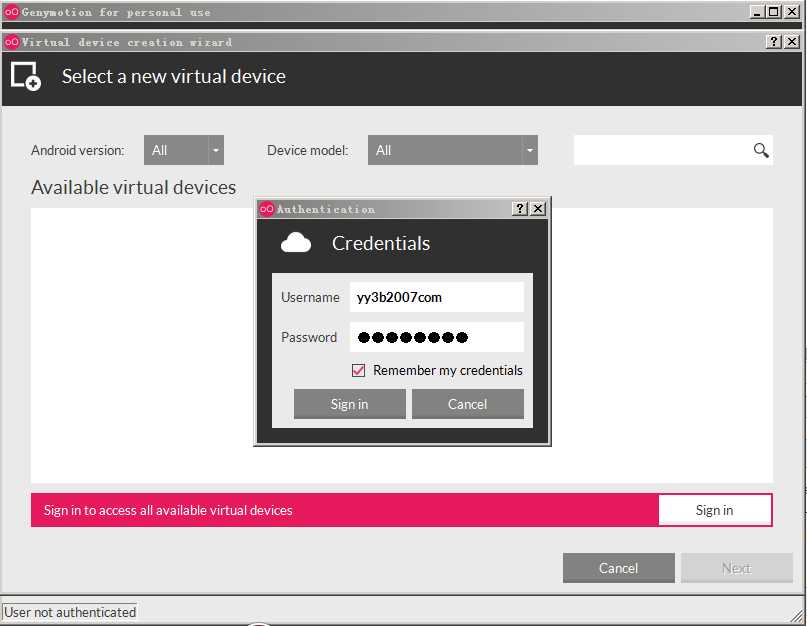Image resolution: width=807 pixels, height=626 pixels.
Task: Focus the Password input field
Action: pos(436,337)
